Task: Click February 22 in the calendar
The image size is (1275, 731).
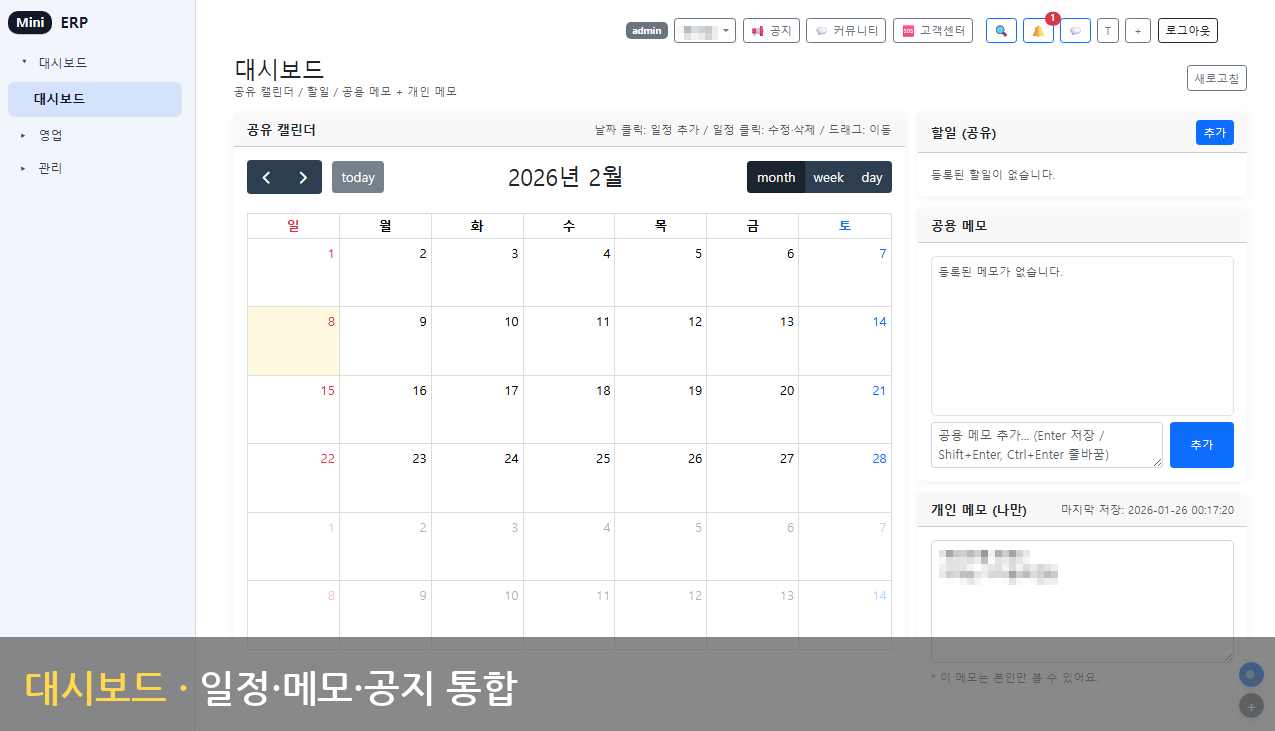Action: click(293, 478)
